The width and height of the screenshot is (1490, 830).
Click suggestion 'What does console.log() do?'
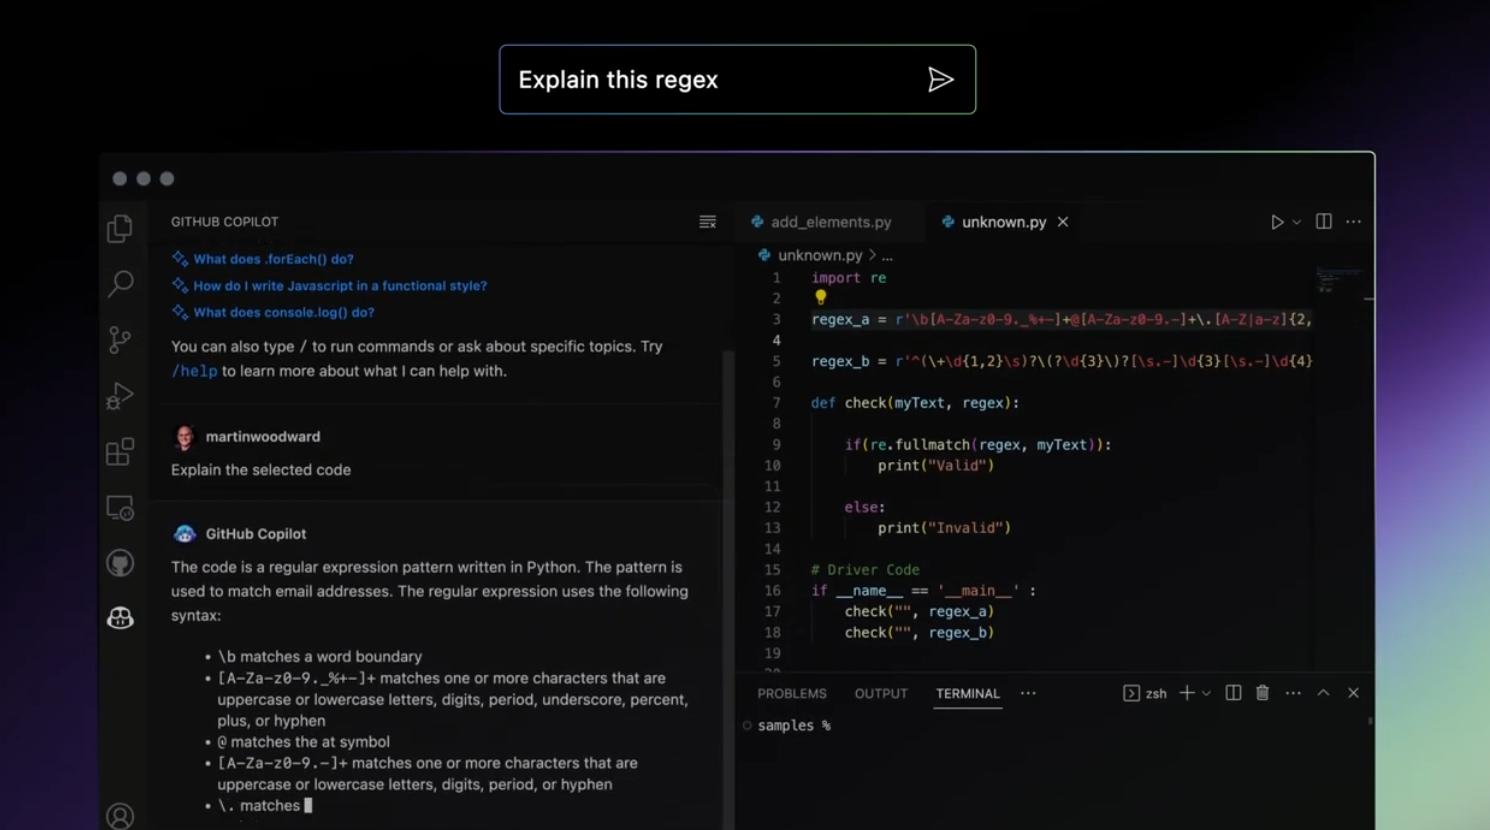pyautogui.click(x=283, y=312)
